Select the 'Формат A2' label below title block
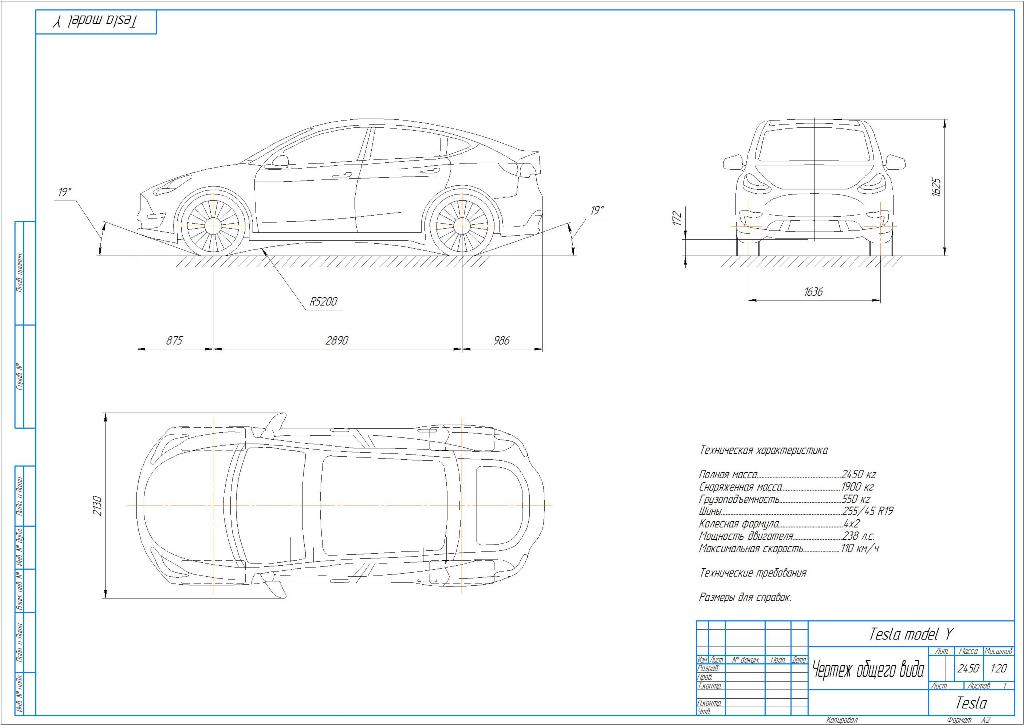This screenshot has height=725, width=1024. tap(967, 720)
